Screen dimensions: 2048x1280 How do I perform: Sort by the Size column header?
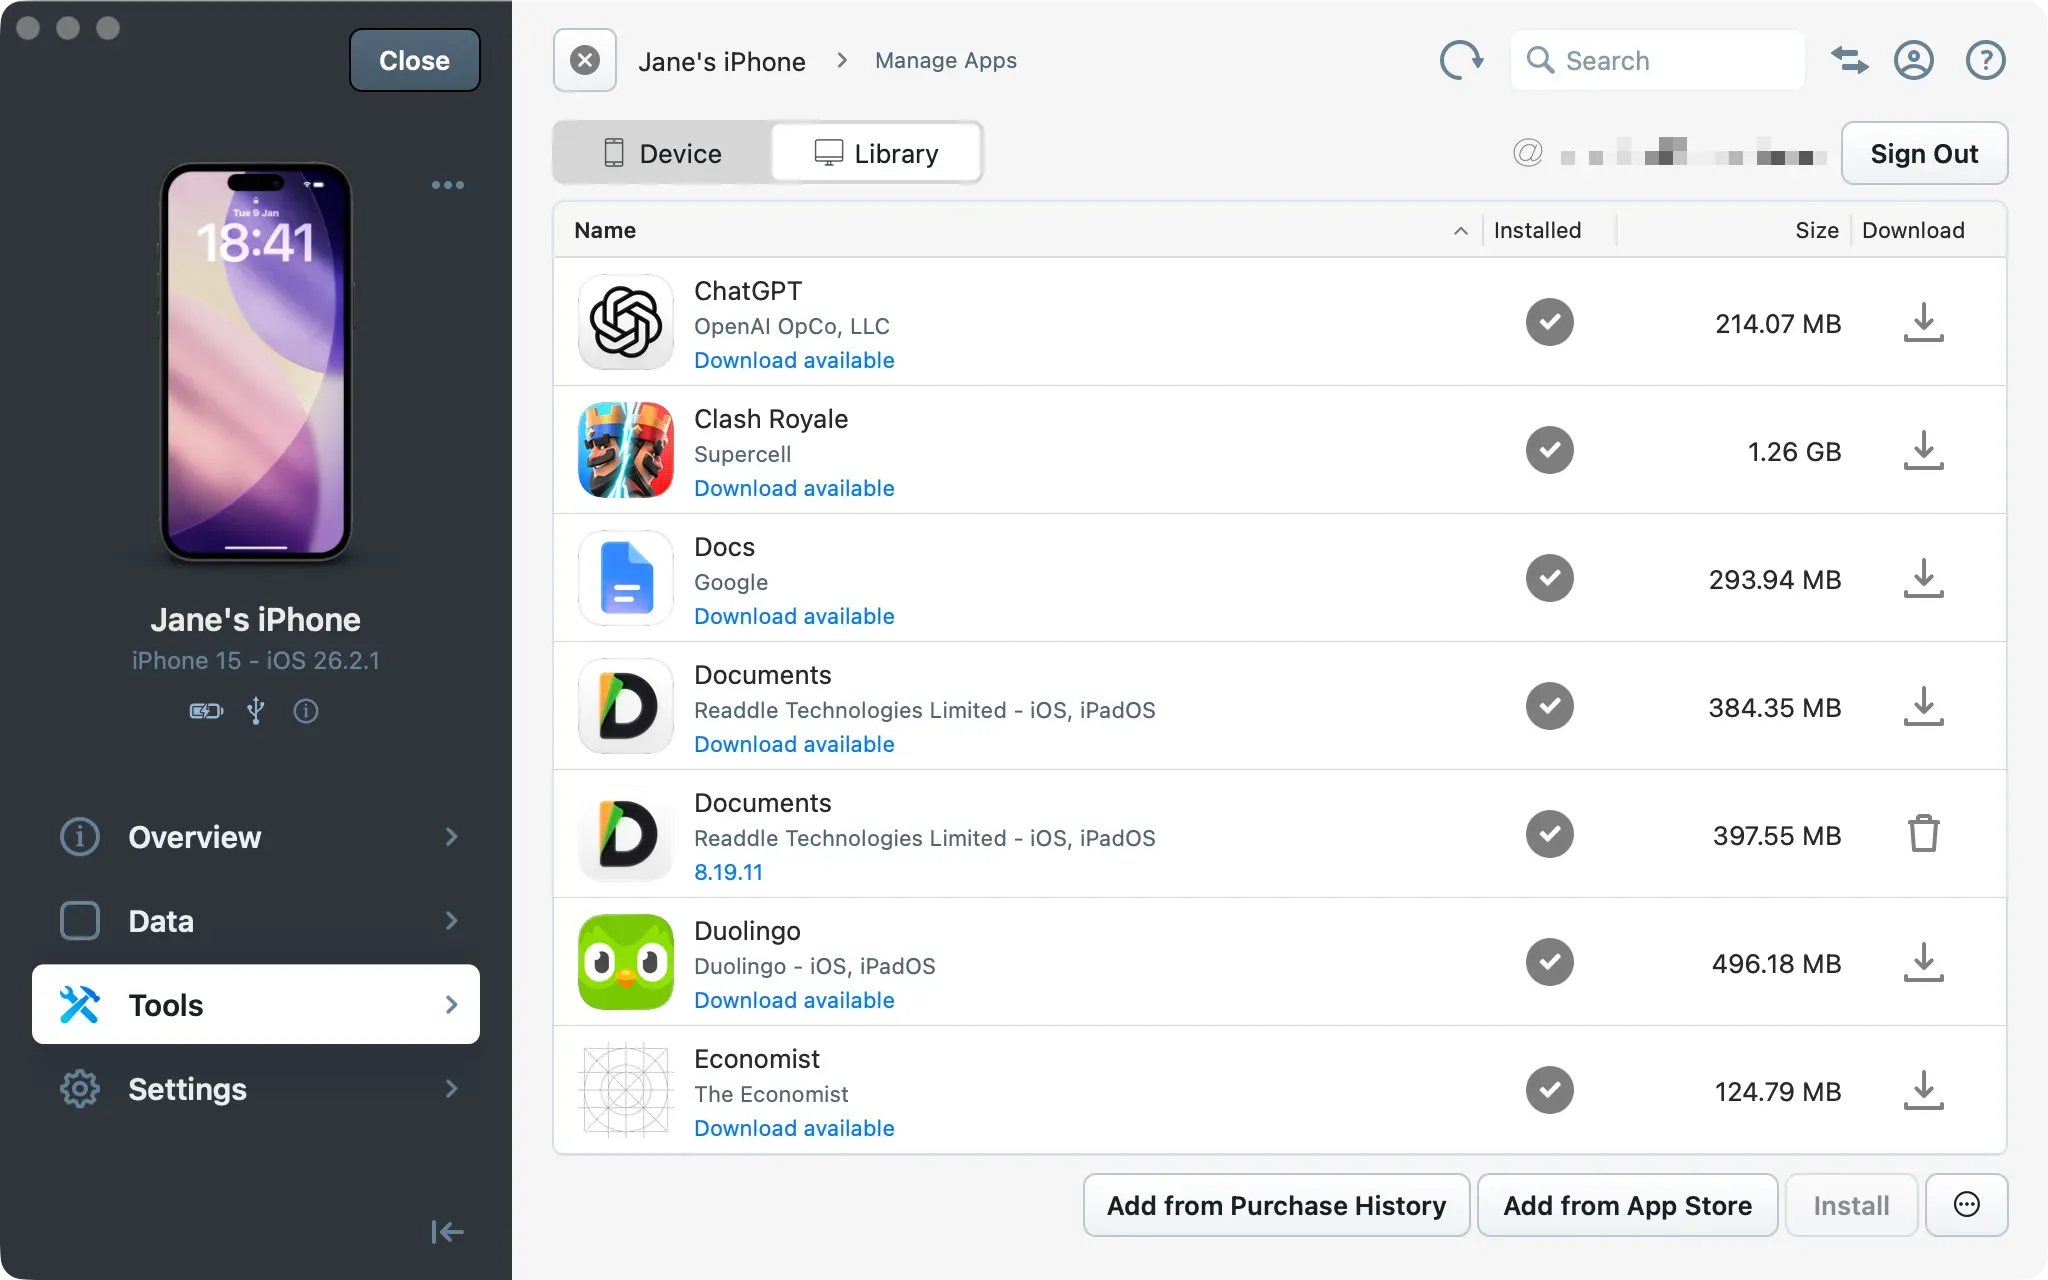click(x=1816, y=231)
